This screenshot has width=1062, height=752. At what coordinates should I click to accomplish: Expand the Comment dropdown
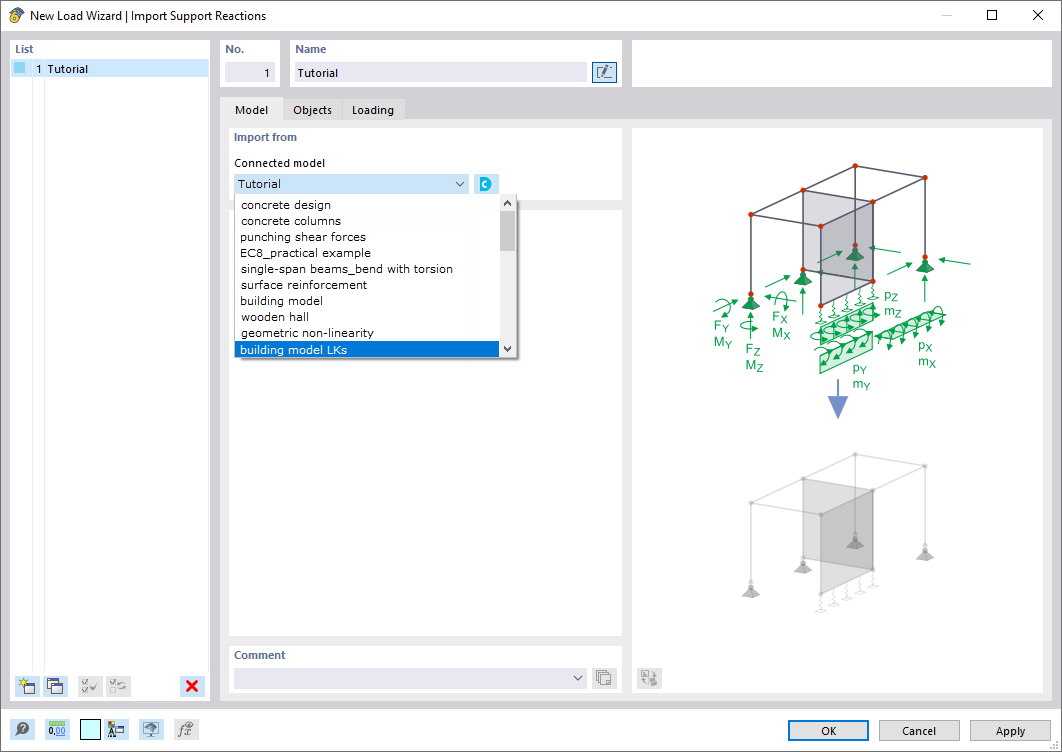tap(578, 678)
